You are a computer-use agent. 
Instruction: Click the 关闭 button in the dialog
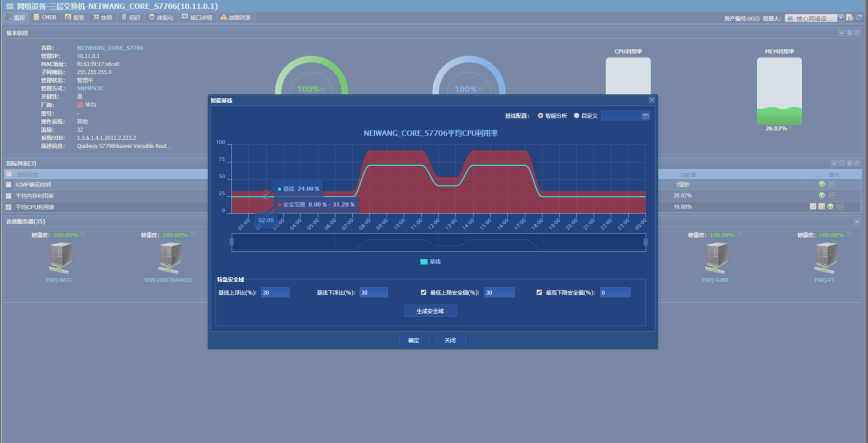click(x=450, y=341)
